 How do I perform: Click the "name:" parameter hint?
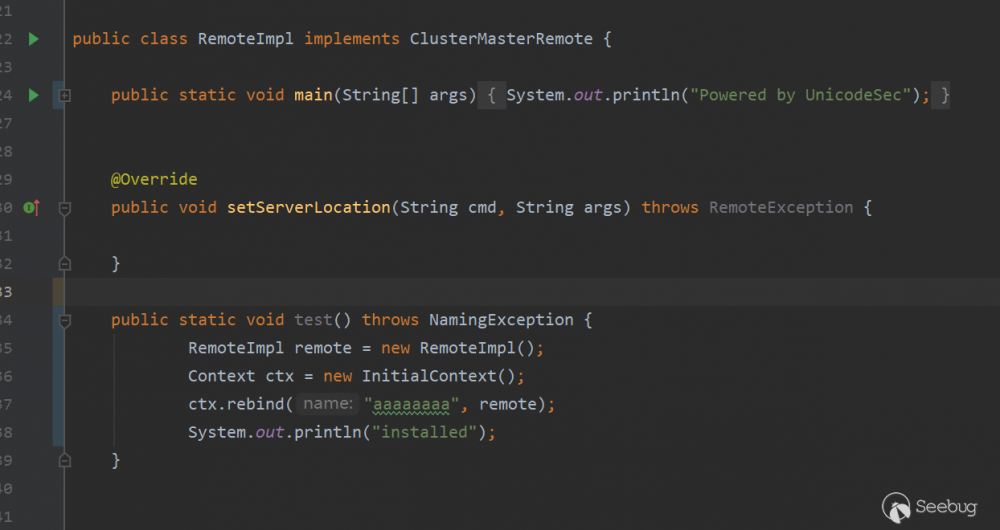tap(328, 404)
